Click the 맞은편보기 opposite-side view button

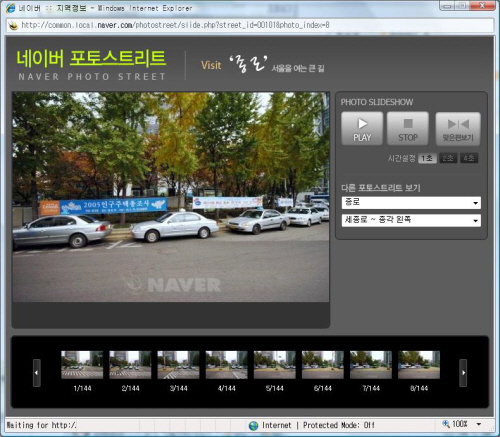458,129
